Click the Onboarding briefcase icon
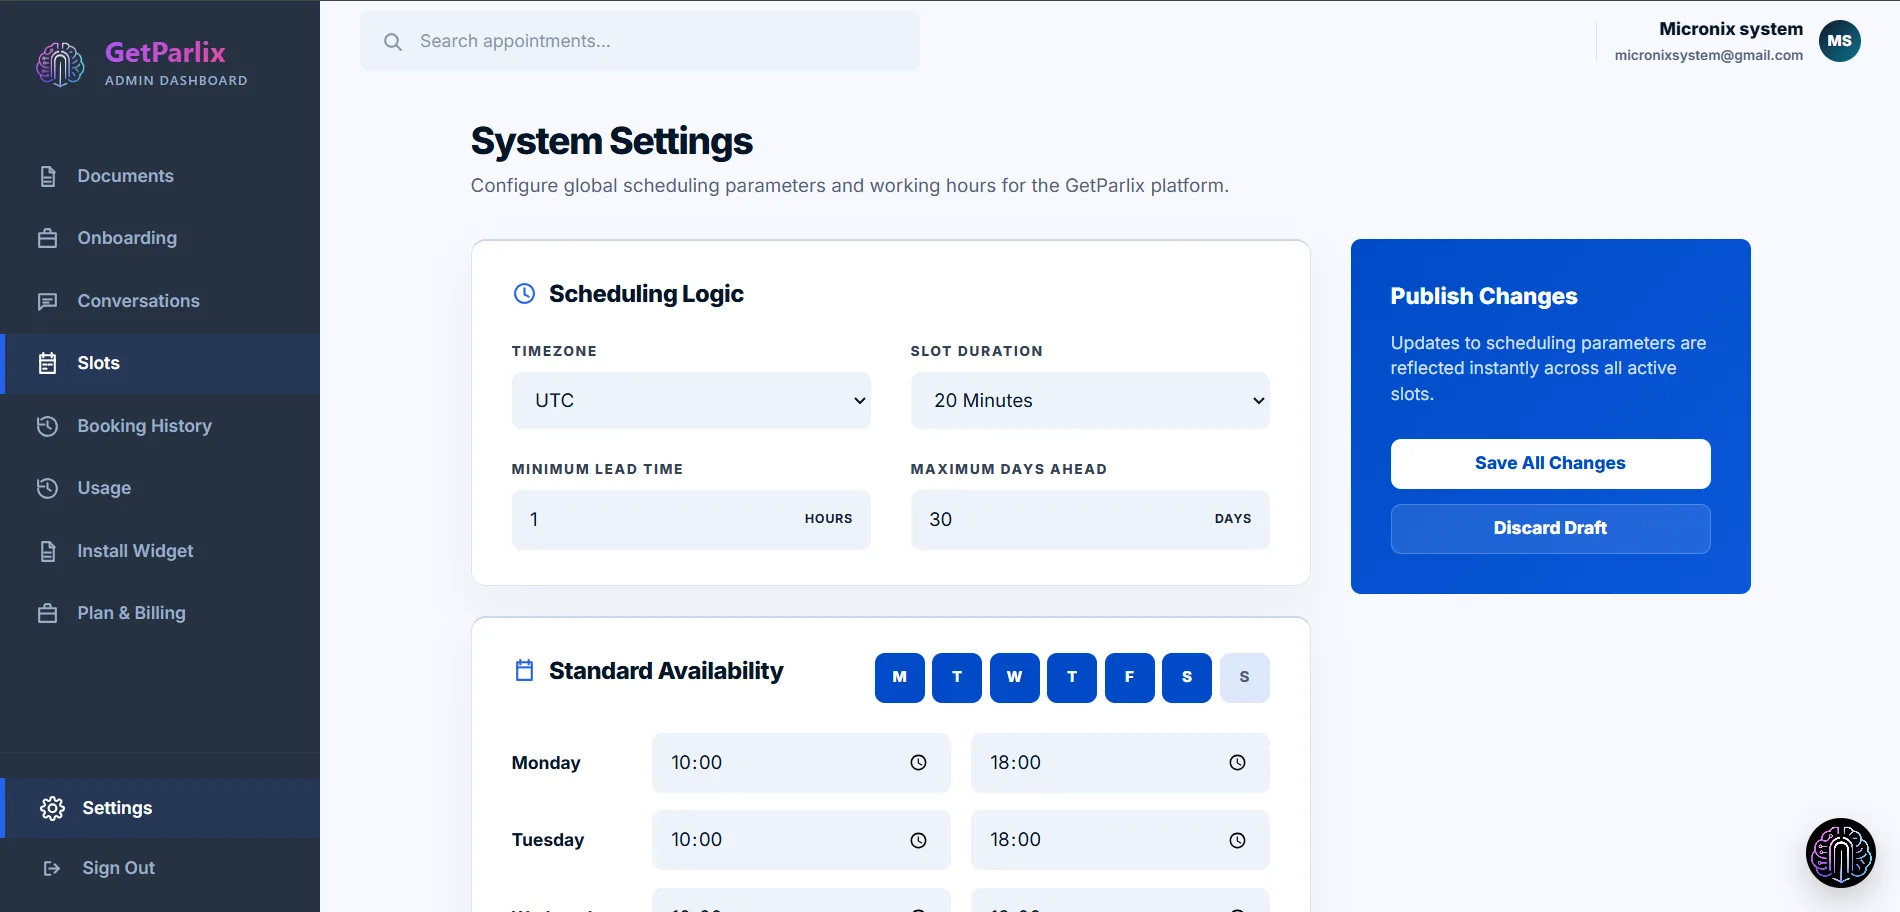The height and width of the screenshot is (912, 1900). tap(47, 238)
